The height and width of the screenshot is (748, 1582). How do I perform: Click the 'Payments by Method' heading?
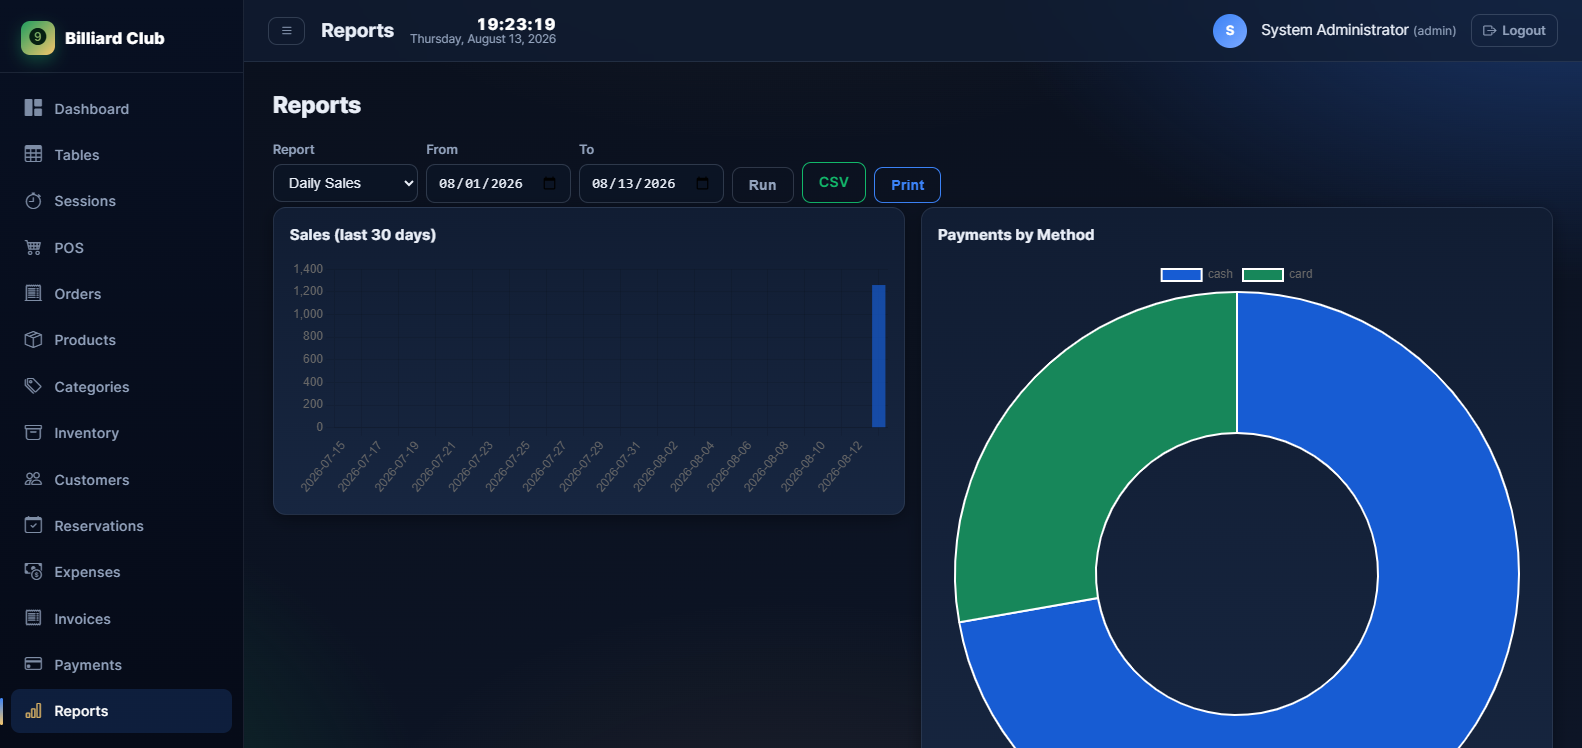[1016, 235]
